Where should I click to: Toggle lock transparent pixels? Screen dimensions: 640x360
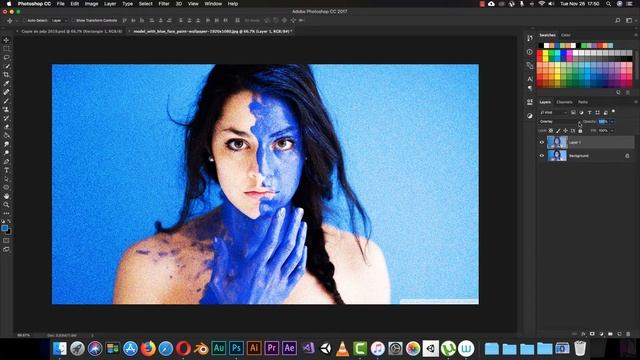[x=551, y=131]
